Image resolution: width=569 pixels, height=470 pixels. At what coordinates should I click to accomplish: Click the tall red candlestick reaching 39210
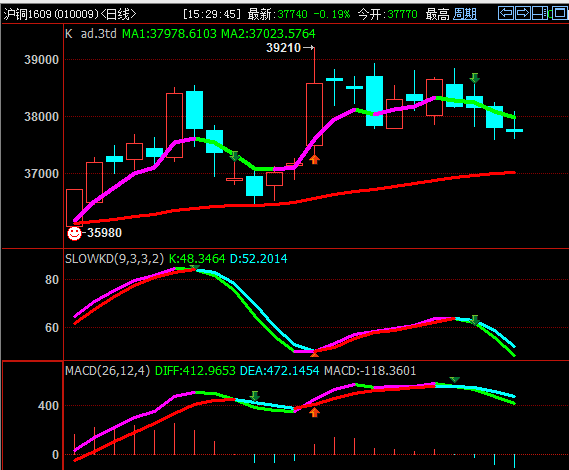pyautogui.click(x=314, y=114)
